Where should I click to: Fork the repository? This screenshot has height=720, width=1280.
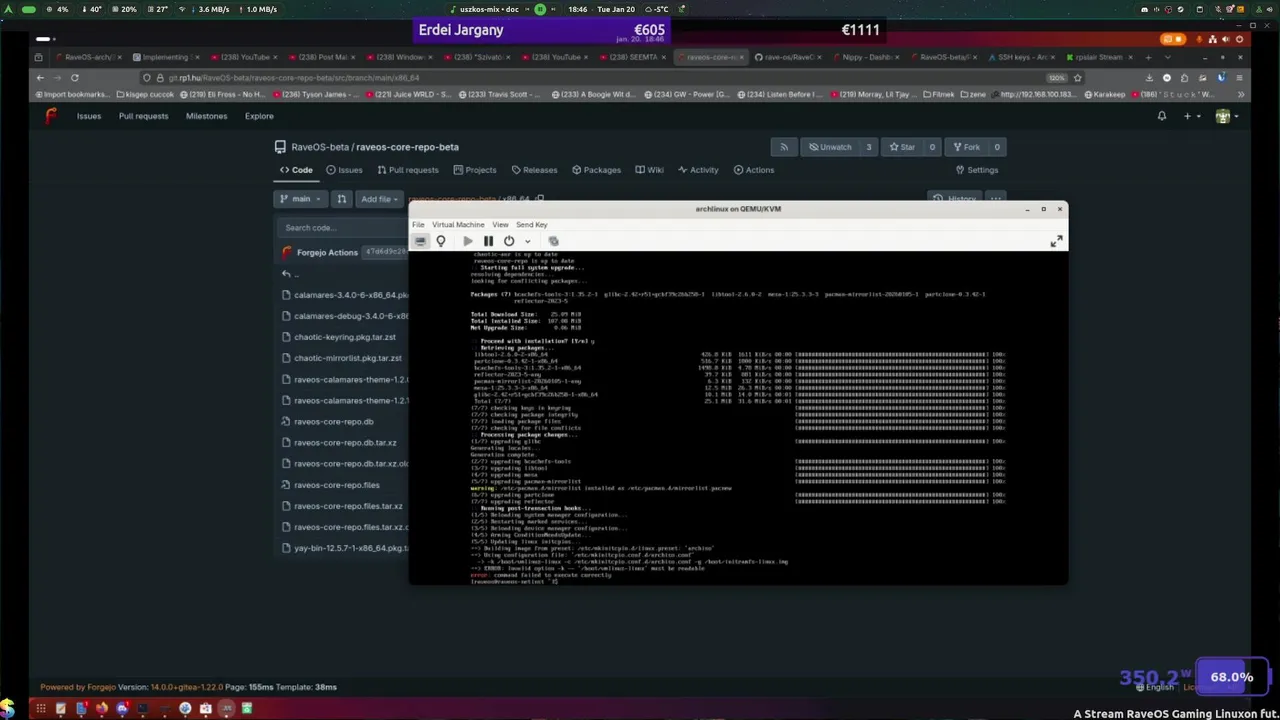(x=966, y=147)
